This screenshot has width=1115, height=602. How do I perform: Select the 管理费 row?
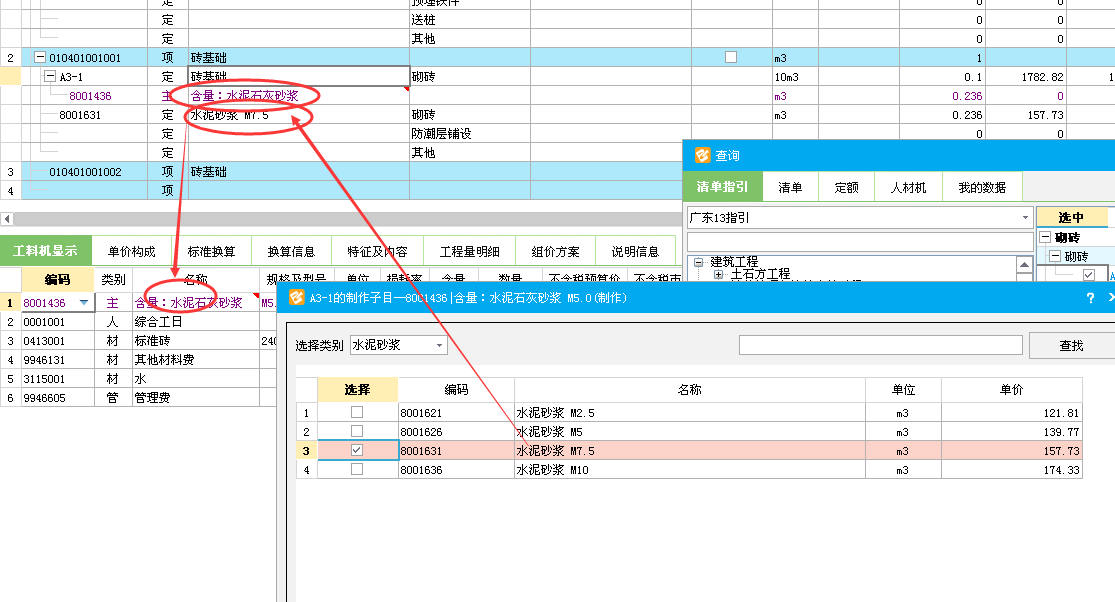tap(152, 398)
